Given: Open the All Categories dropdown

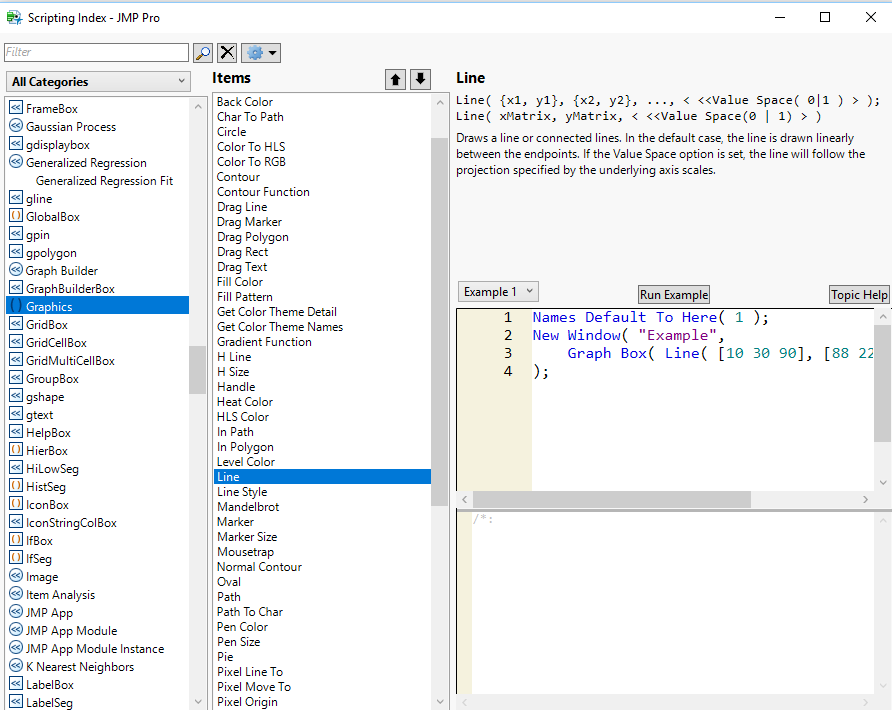Looking at the screenshot, I should 98,82.
